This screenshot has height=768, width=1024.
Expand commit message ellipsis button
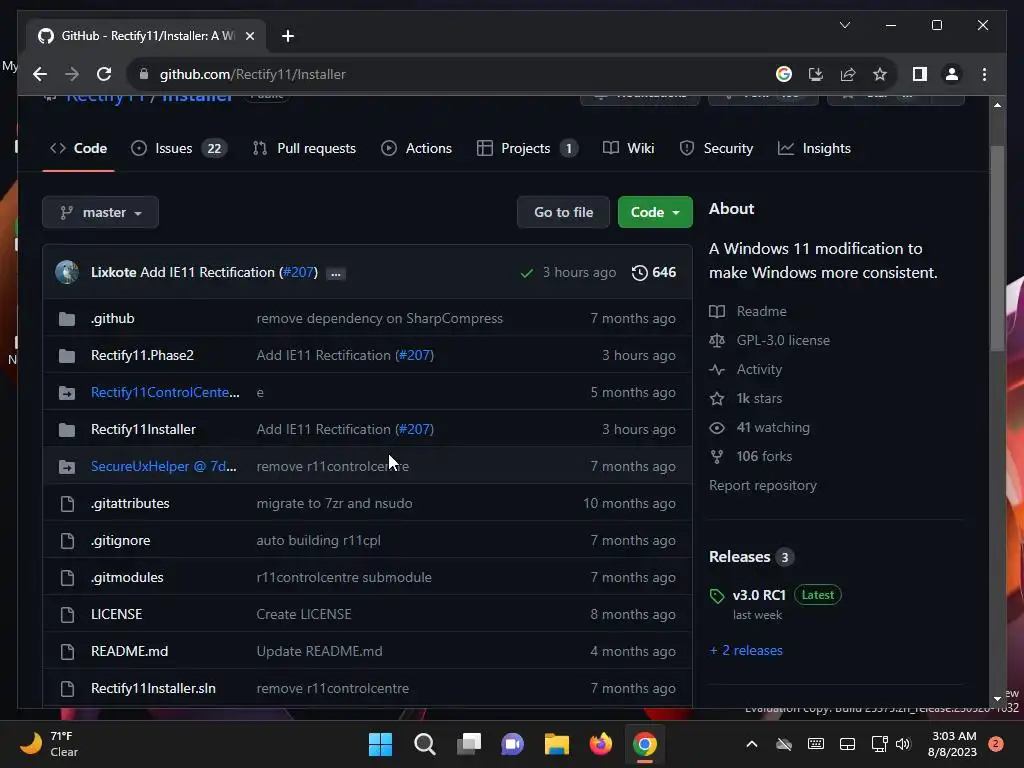click(336, 274)
